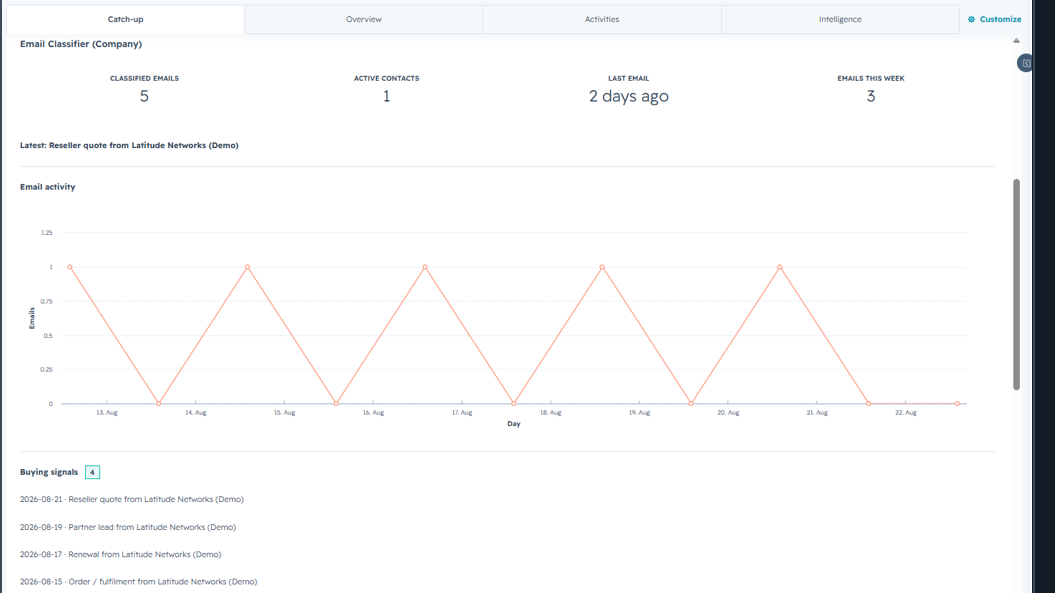Open the Customize tabs link

(x=994, y=20)
